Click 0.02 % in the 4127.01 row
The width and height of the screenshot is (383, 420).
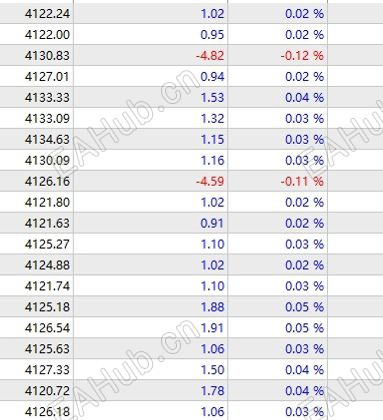pos(304,77)
